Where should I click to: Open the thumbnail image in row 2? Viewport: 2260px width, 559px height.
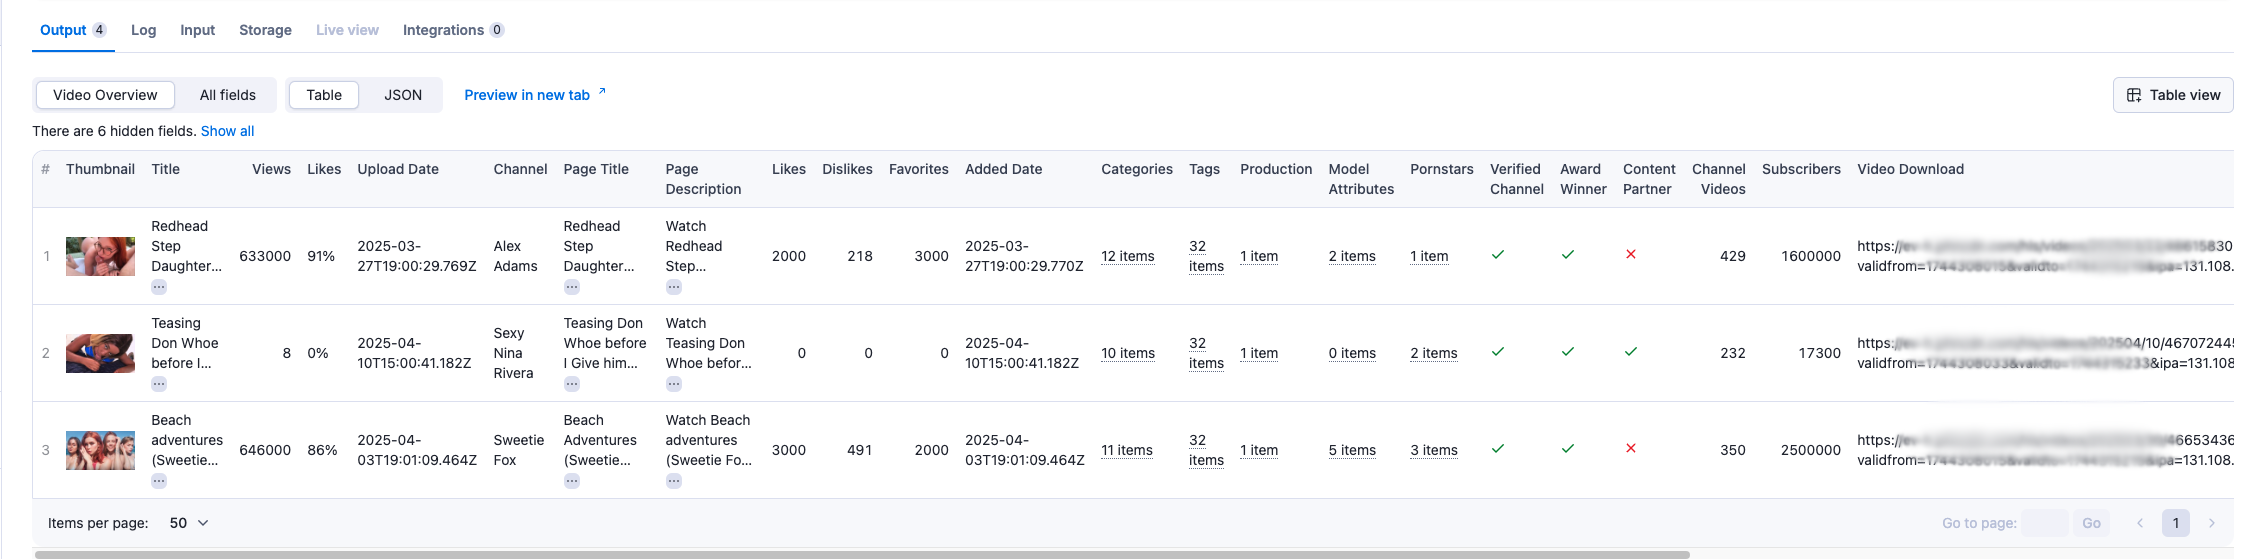point(100,353)
